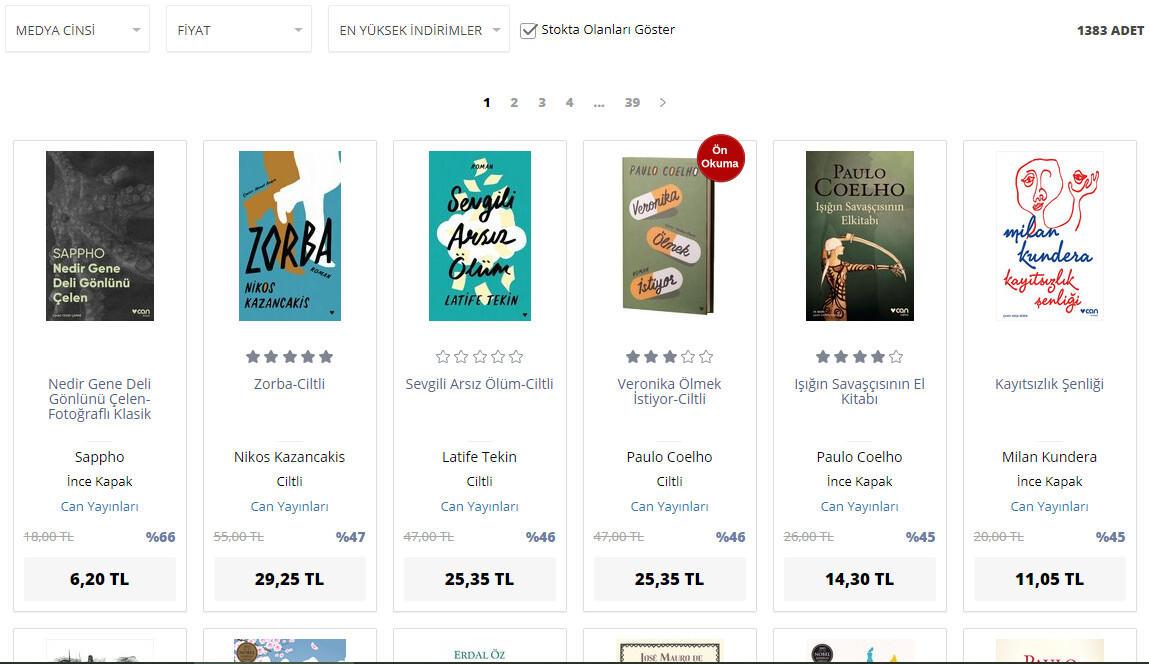Open the Medya Cinsi dropdown

[77, 30]
